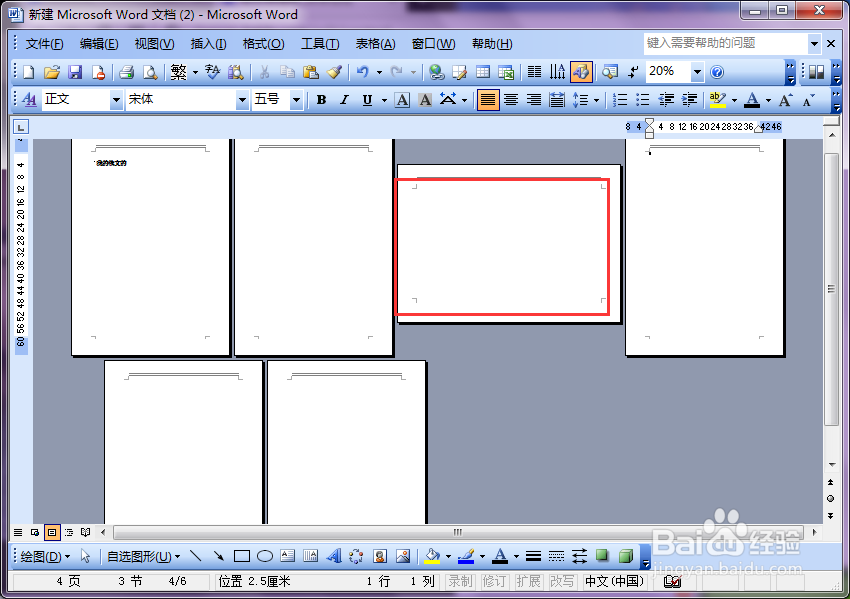Image resolution: width=850 pixels, height=599 pixels.
Task: Click the drawing fill color bucket
Action: [x=432, y=556]
